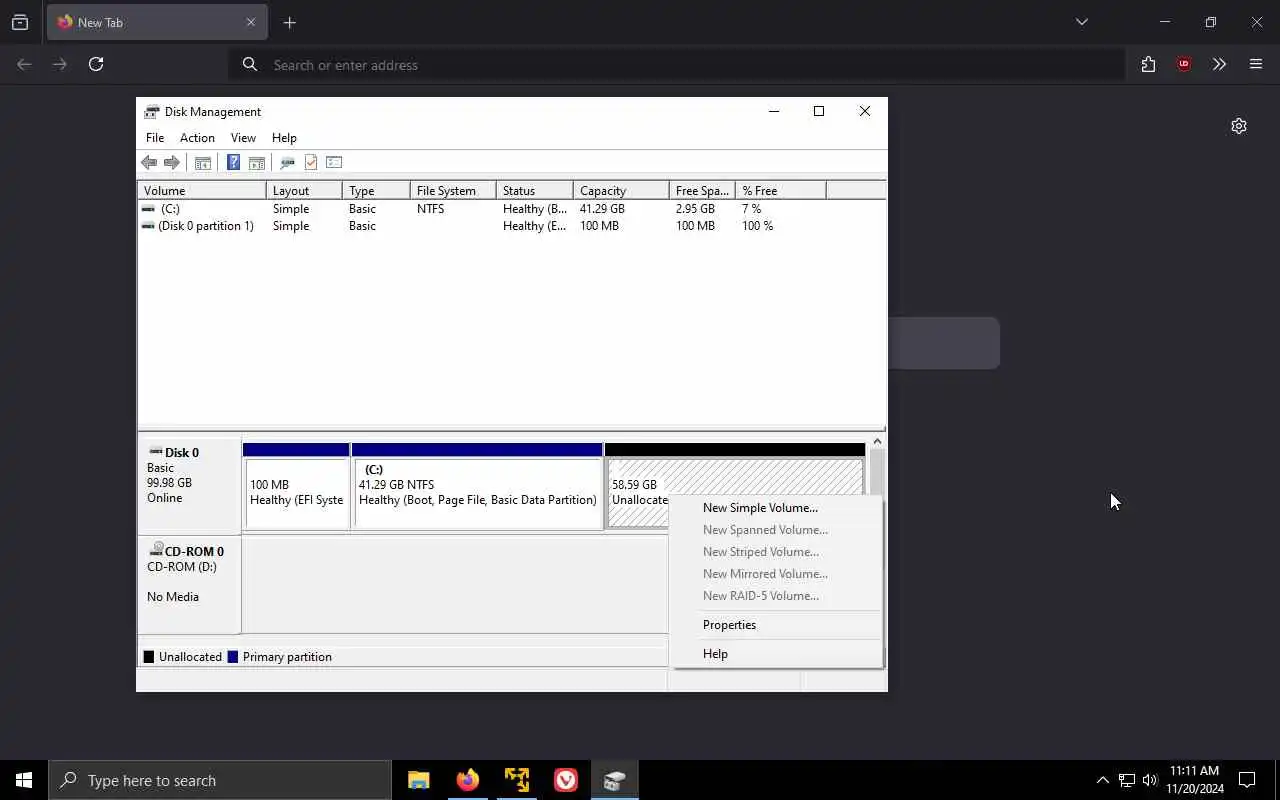Select the Disk 0 label panel
Image resolution: width=1280 pixels, height=800 pixels.
[x=190, y=486]
